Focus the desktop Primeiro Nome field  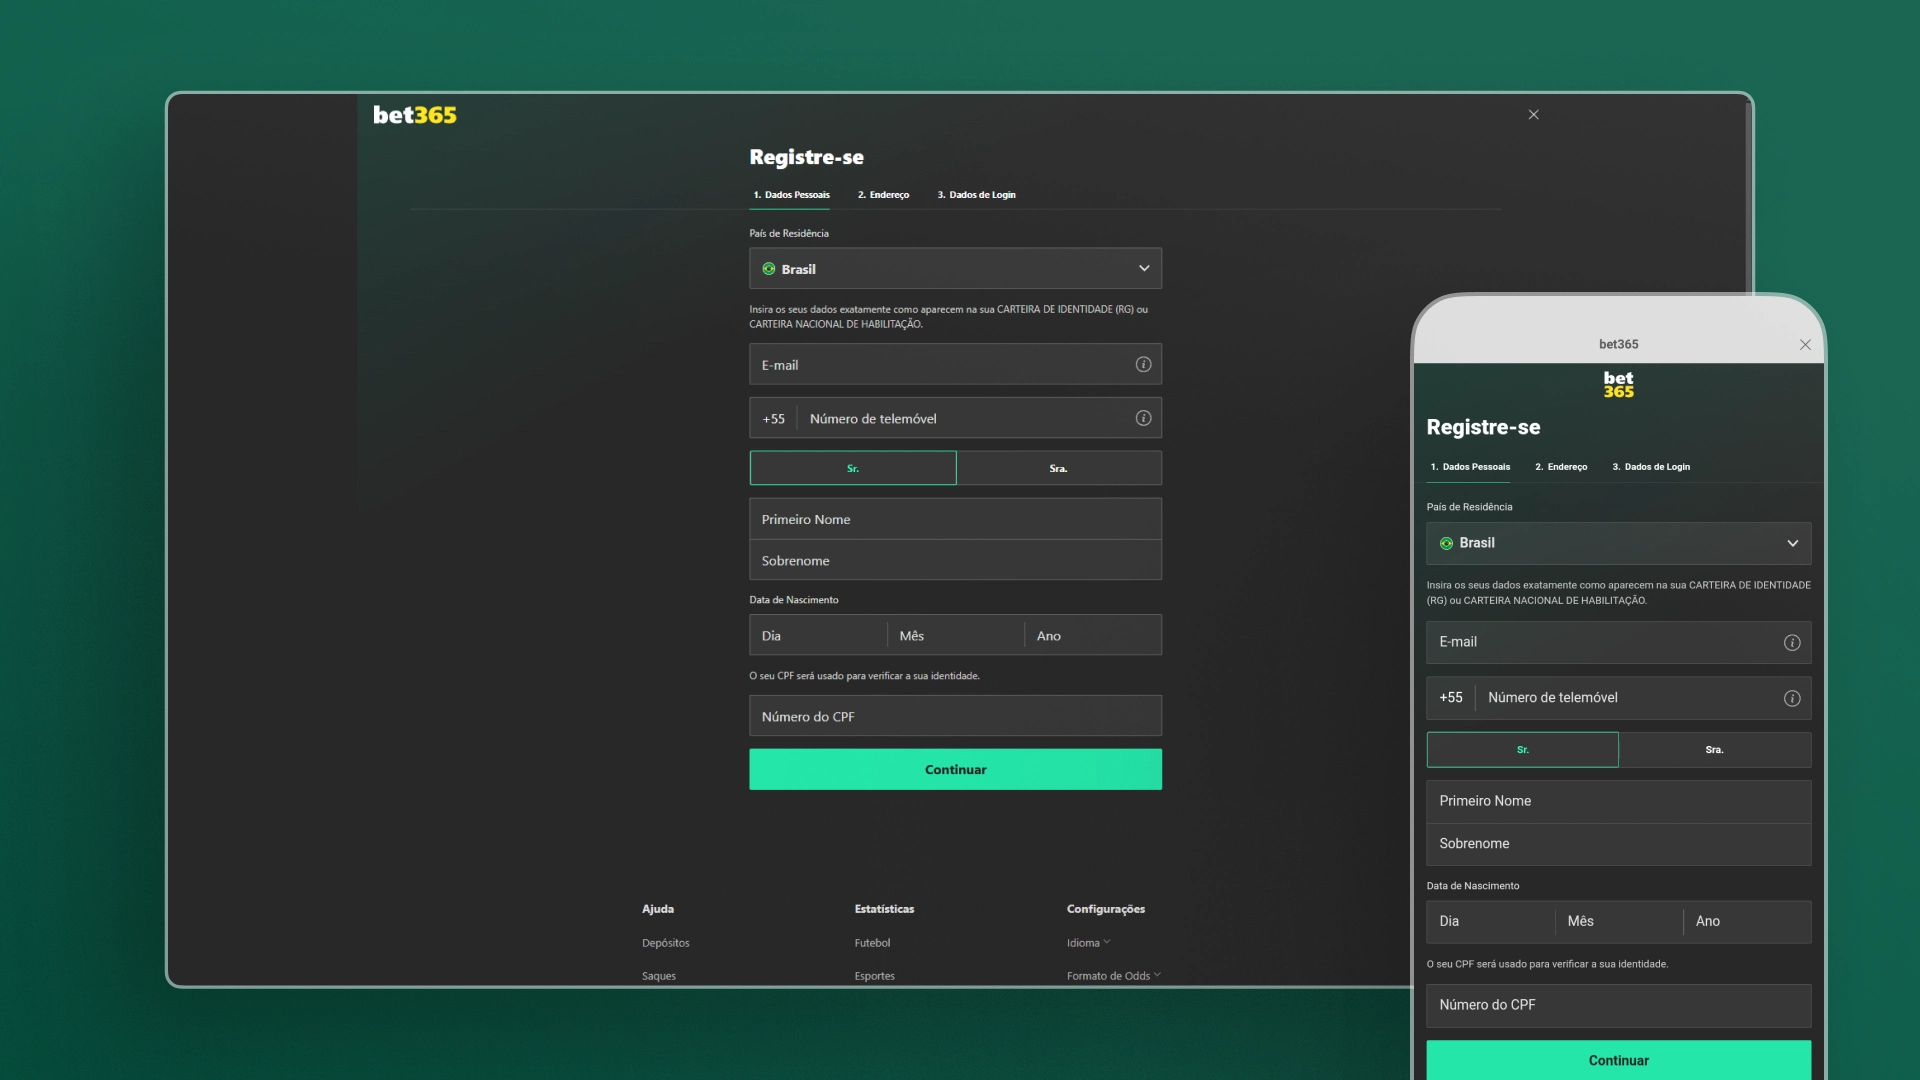click(x=955, y=519)
